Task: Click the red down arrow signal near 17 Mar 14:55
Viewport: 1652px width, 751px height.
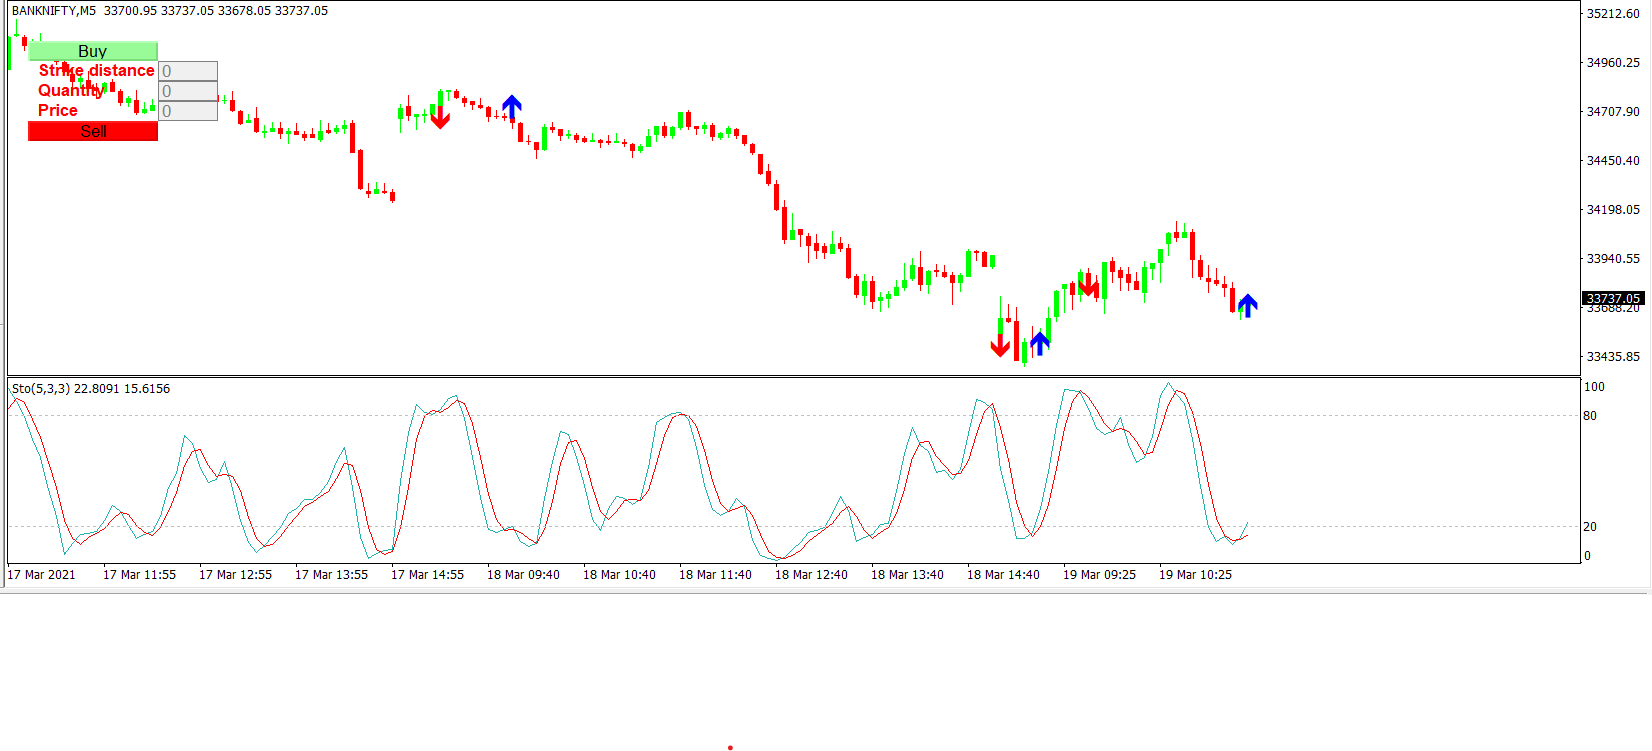Action: (440, 117)
